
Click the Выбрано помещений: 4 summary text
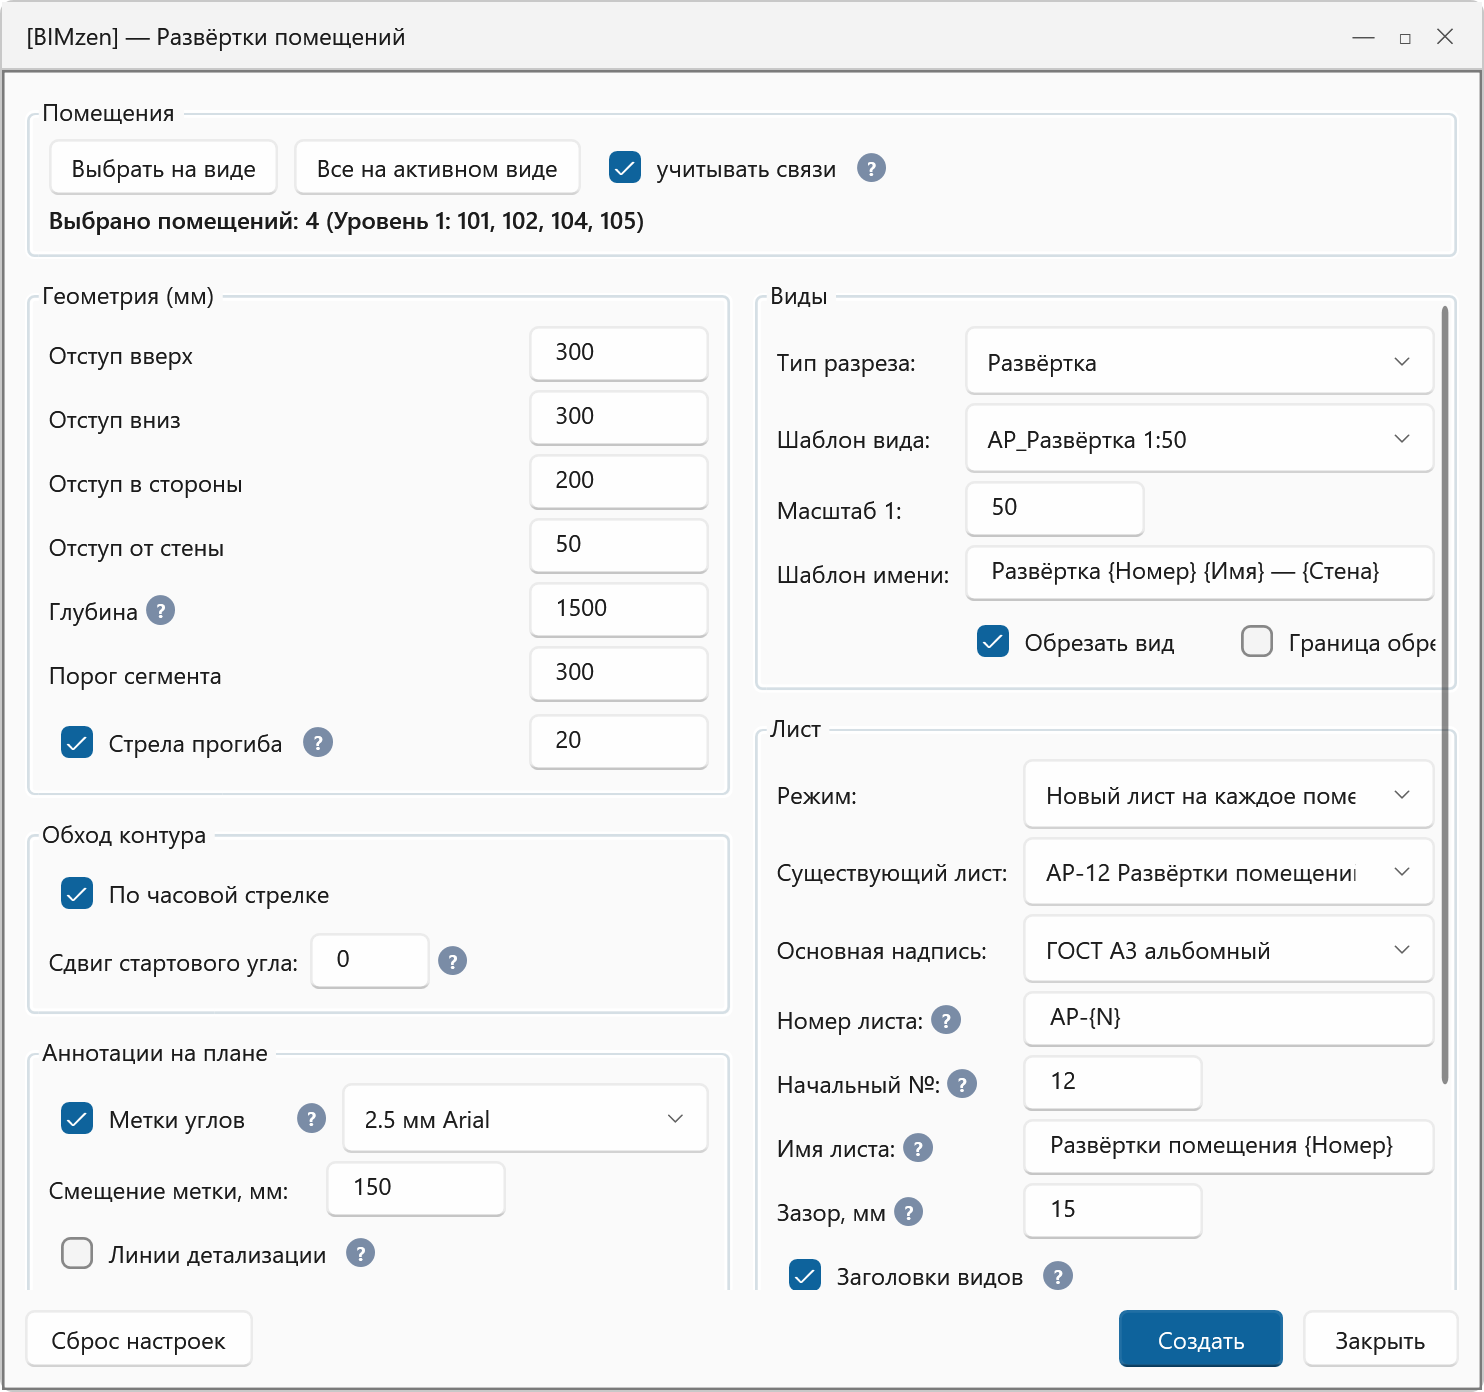tap(346, 221)
